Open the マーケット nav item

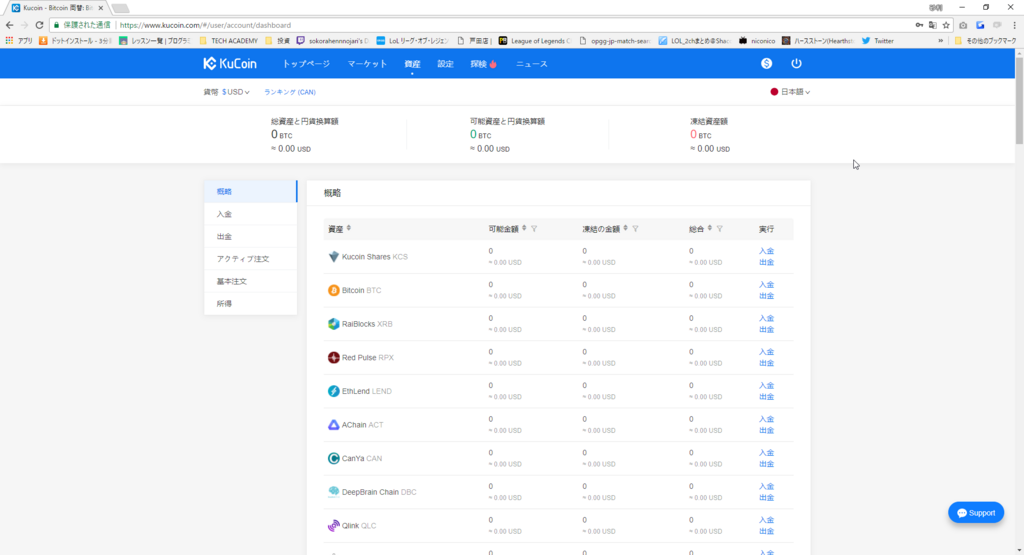pyautogui.click(x=367, y=64)
